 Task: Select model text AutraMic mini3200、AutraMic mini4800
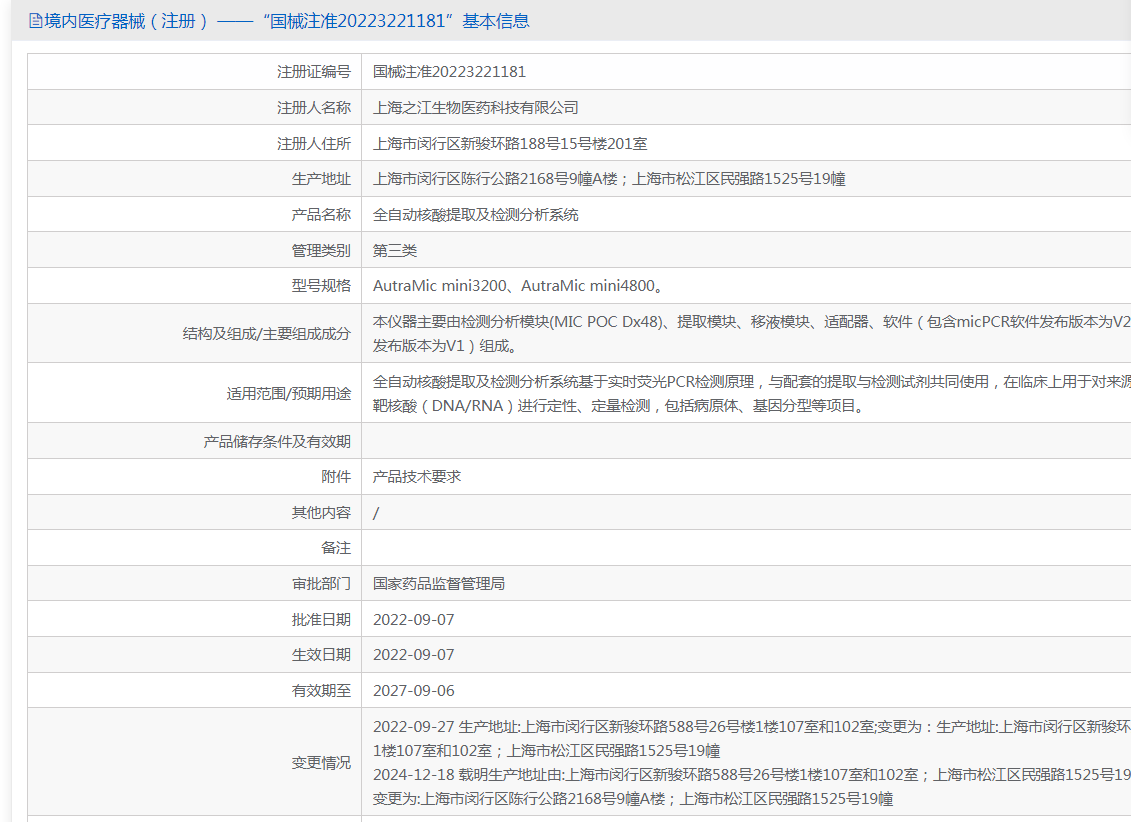(x=518, y=286)
